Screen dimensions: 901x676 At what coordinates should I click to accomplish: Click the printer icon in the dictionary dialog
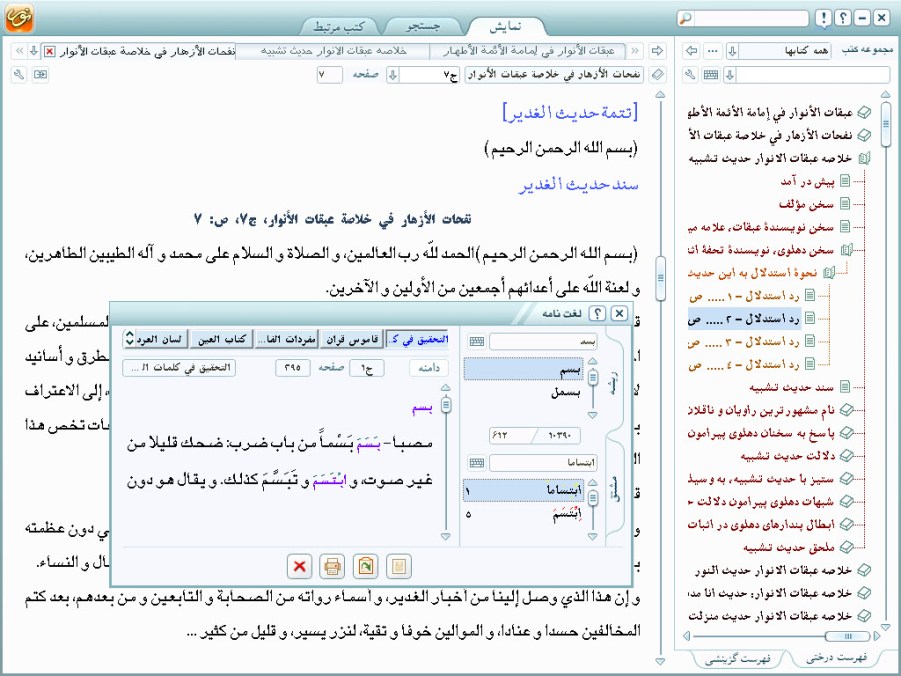(332, 566)
